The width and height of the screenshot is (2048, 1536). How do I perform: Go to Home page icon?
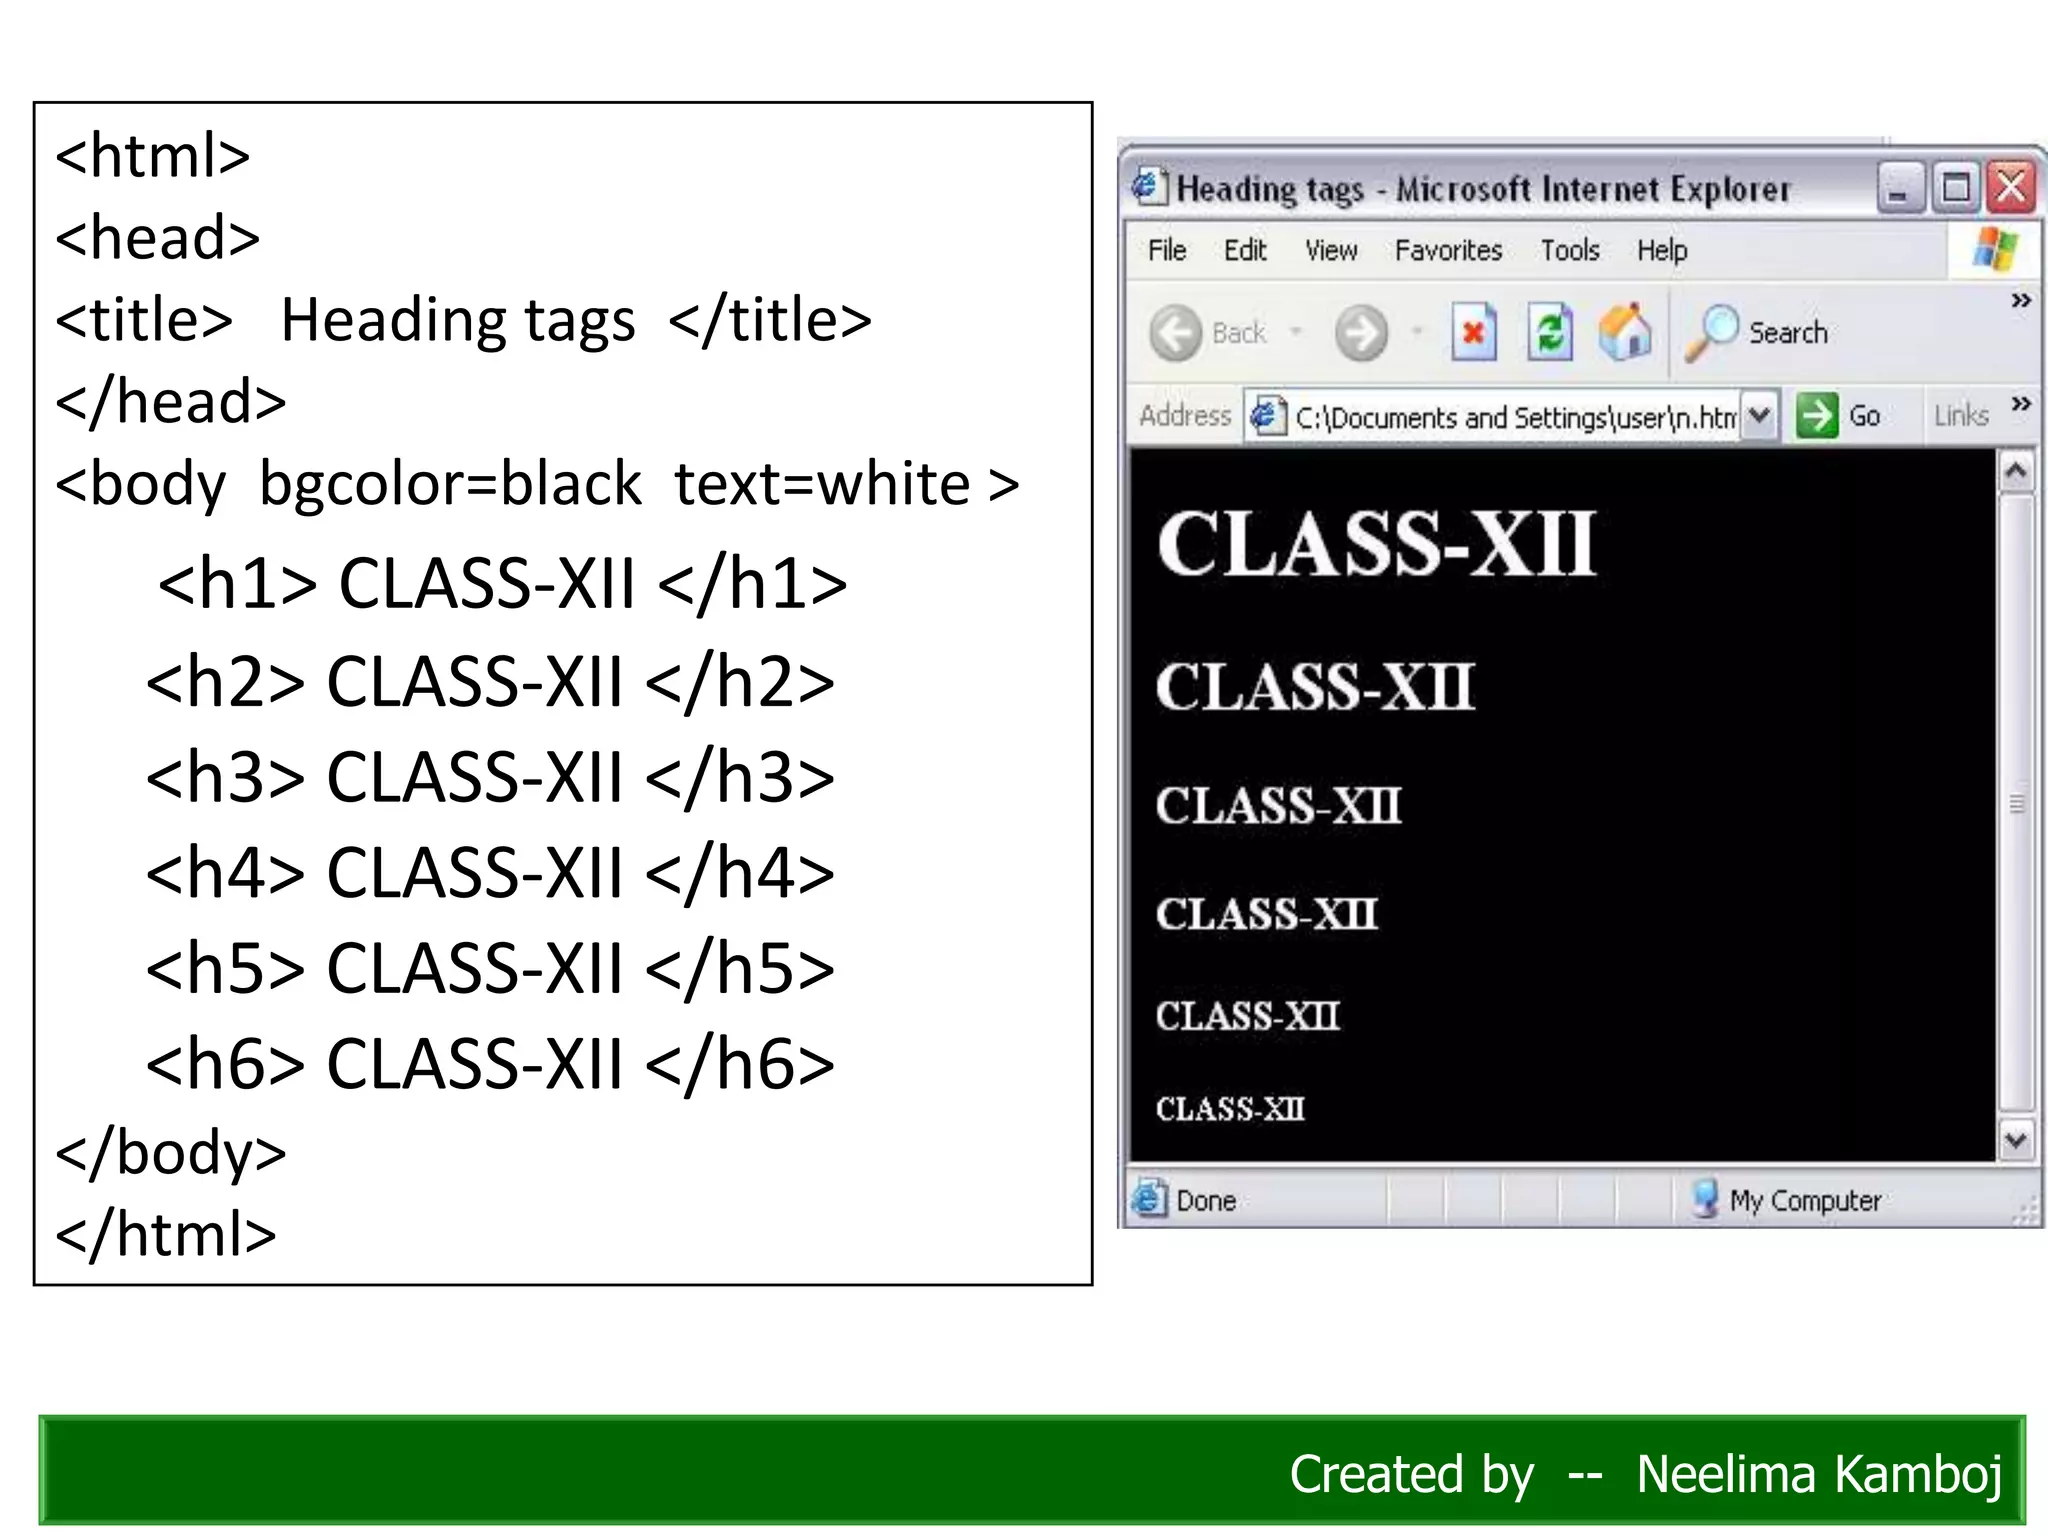tap(1625, 331)
